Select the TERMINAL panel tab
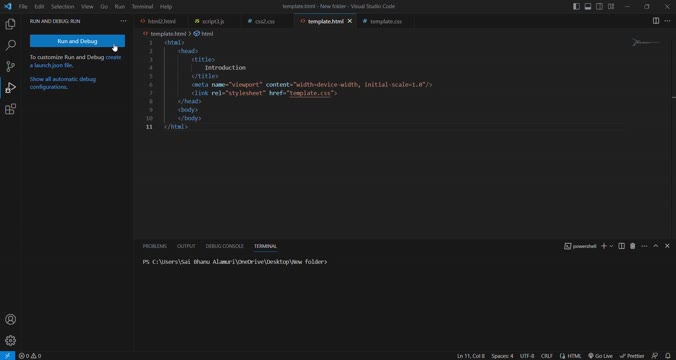 pyautogui.click(x=265, y=246)
